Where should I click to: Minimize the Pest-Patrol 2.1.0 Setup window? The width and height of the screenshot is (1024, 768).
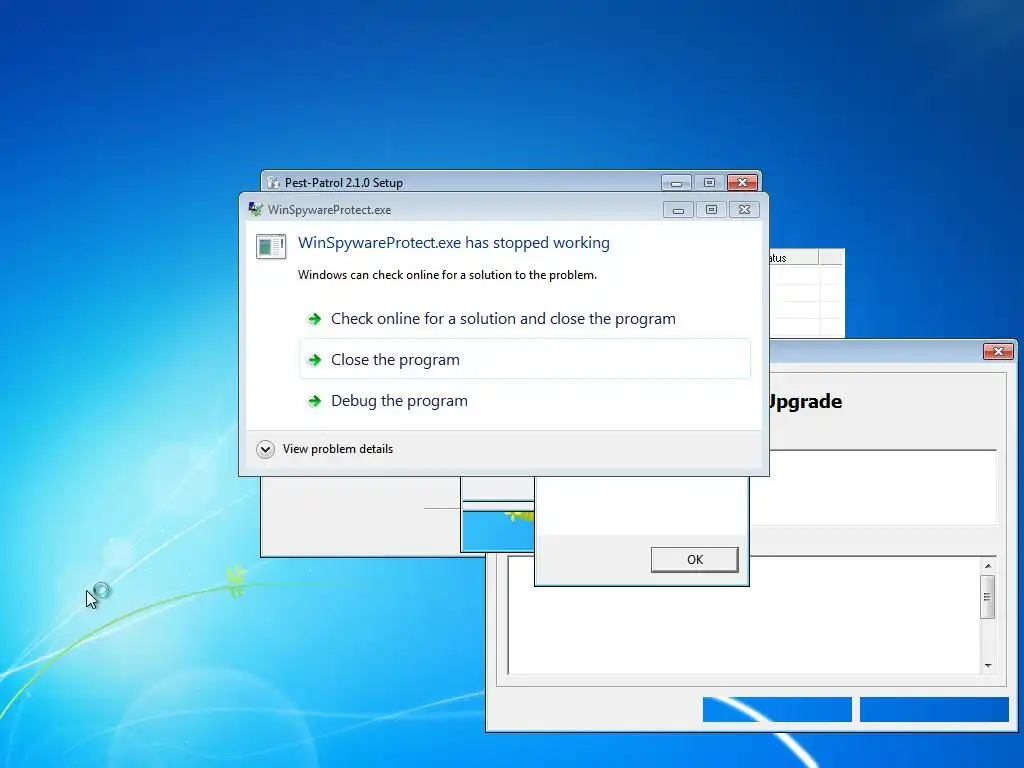[676, 182]
